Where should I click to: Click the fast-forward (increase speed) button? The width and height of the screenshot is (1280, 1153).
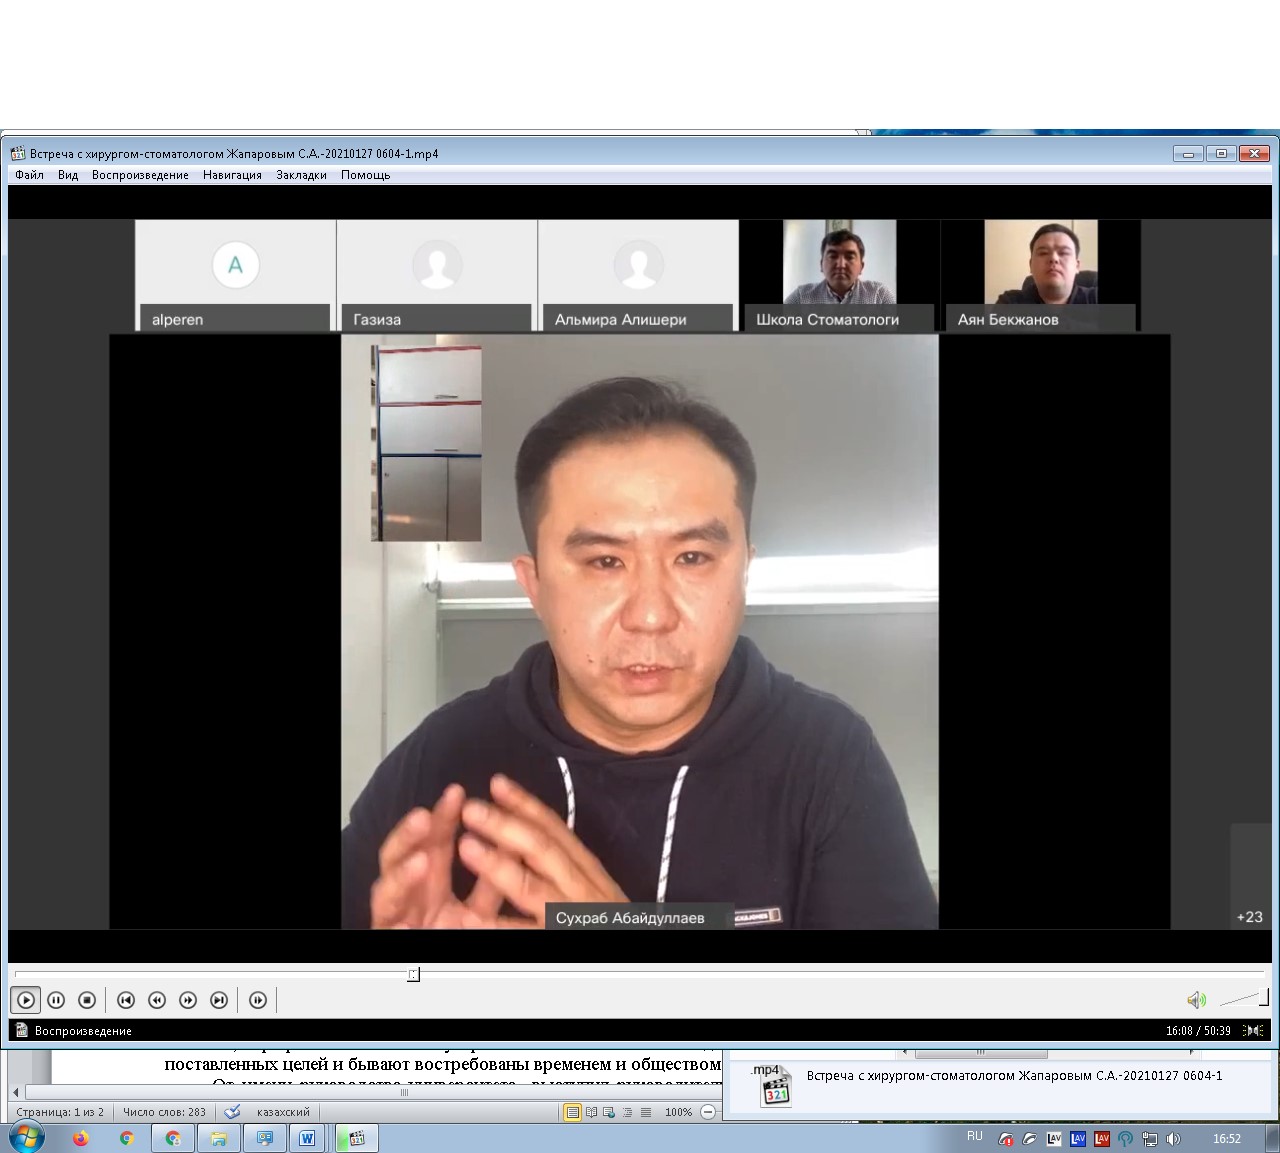188,1000
